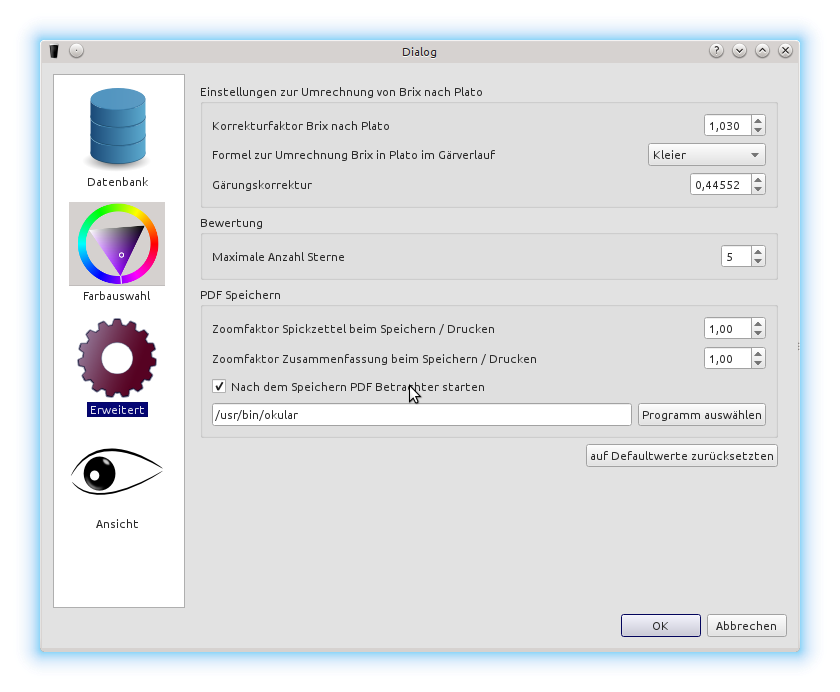The image size is (840, 692).
Task: Decrease the Gärungskorrektur value
Action: click(758, 190)
